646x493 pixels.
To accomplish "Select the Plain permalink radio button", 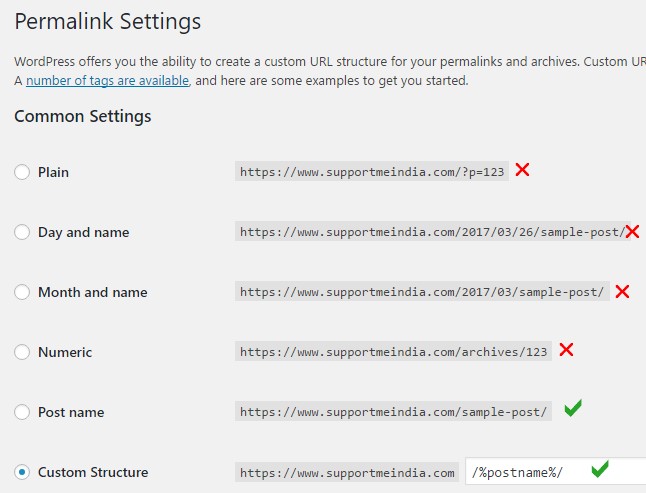I will 22,172.
